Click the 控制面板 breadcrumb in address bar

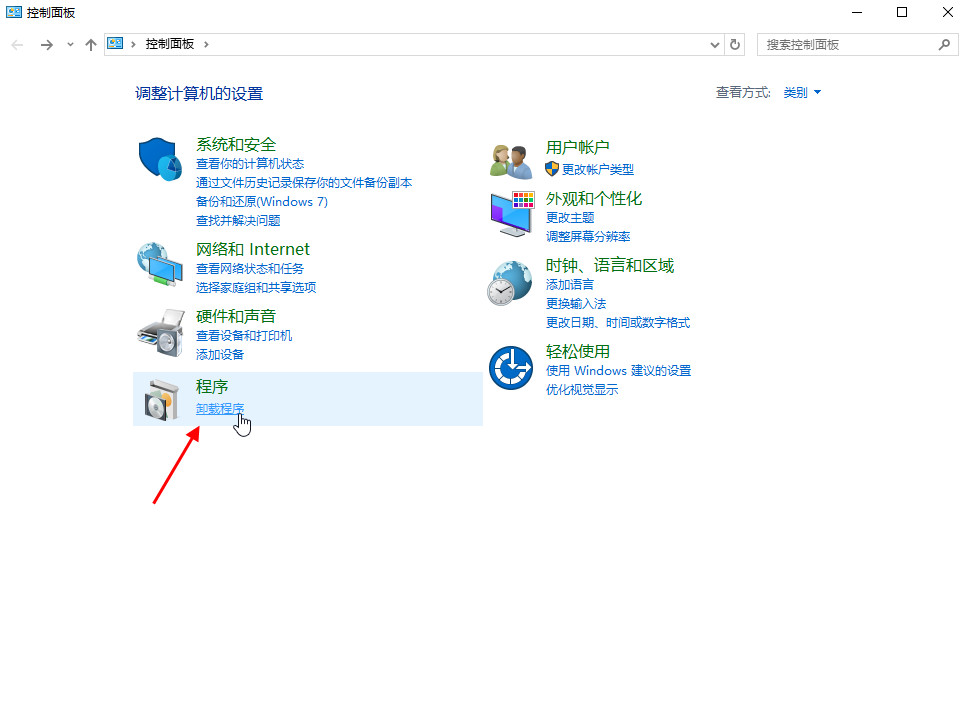coord(169,45)
